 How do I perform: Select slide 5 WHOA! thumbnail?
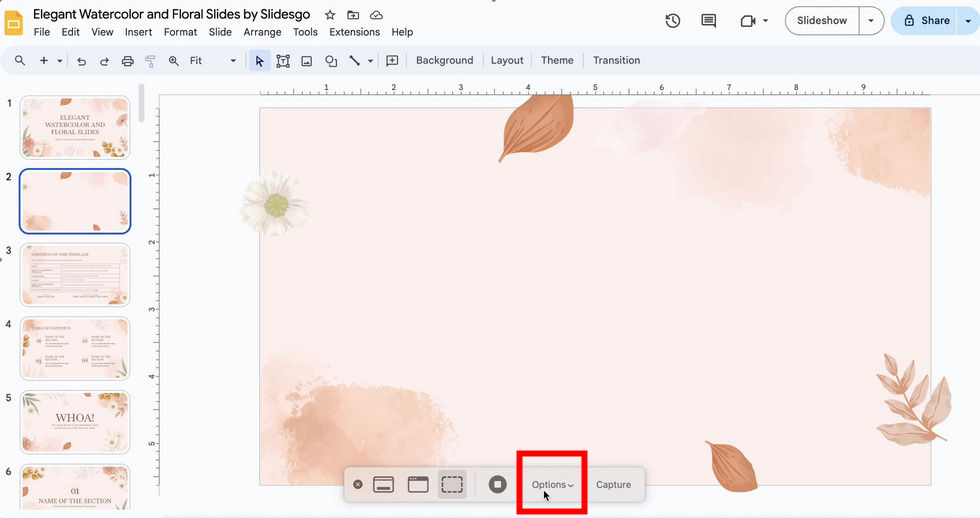tap(75, 422)
